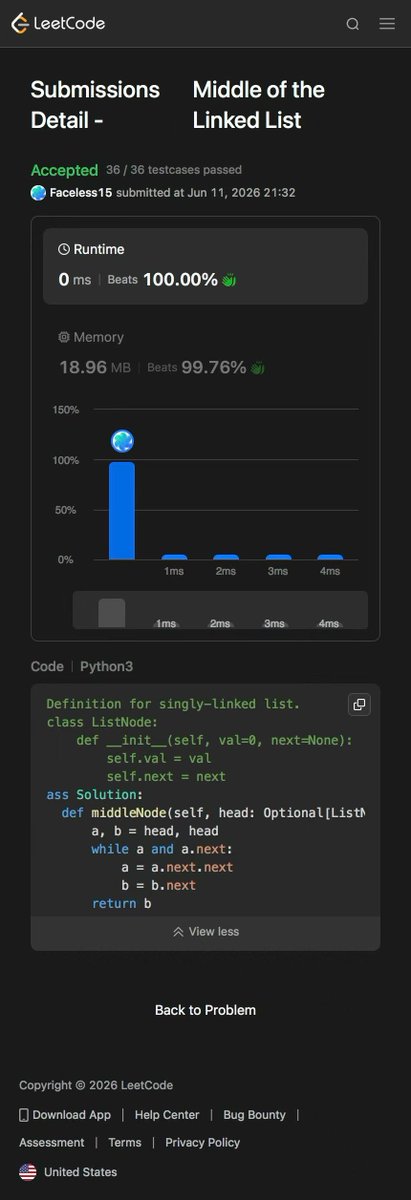Image resolution: width=411 pixels, height=1200 pixels.
Task: Select the Runtime stats card
Action: click(205, 266)
